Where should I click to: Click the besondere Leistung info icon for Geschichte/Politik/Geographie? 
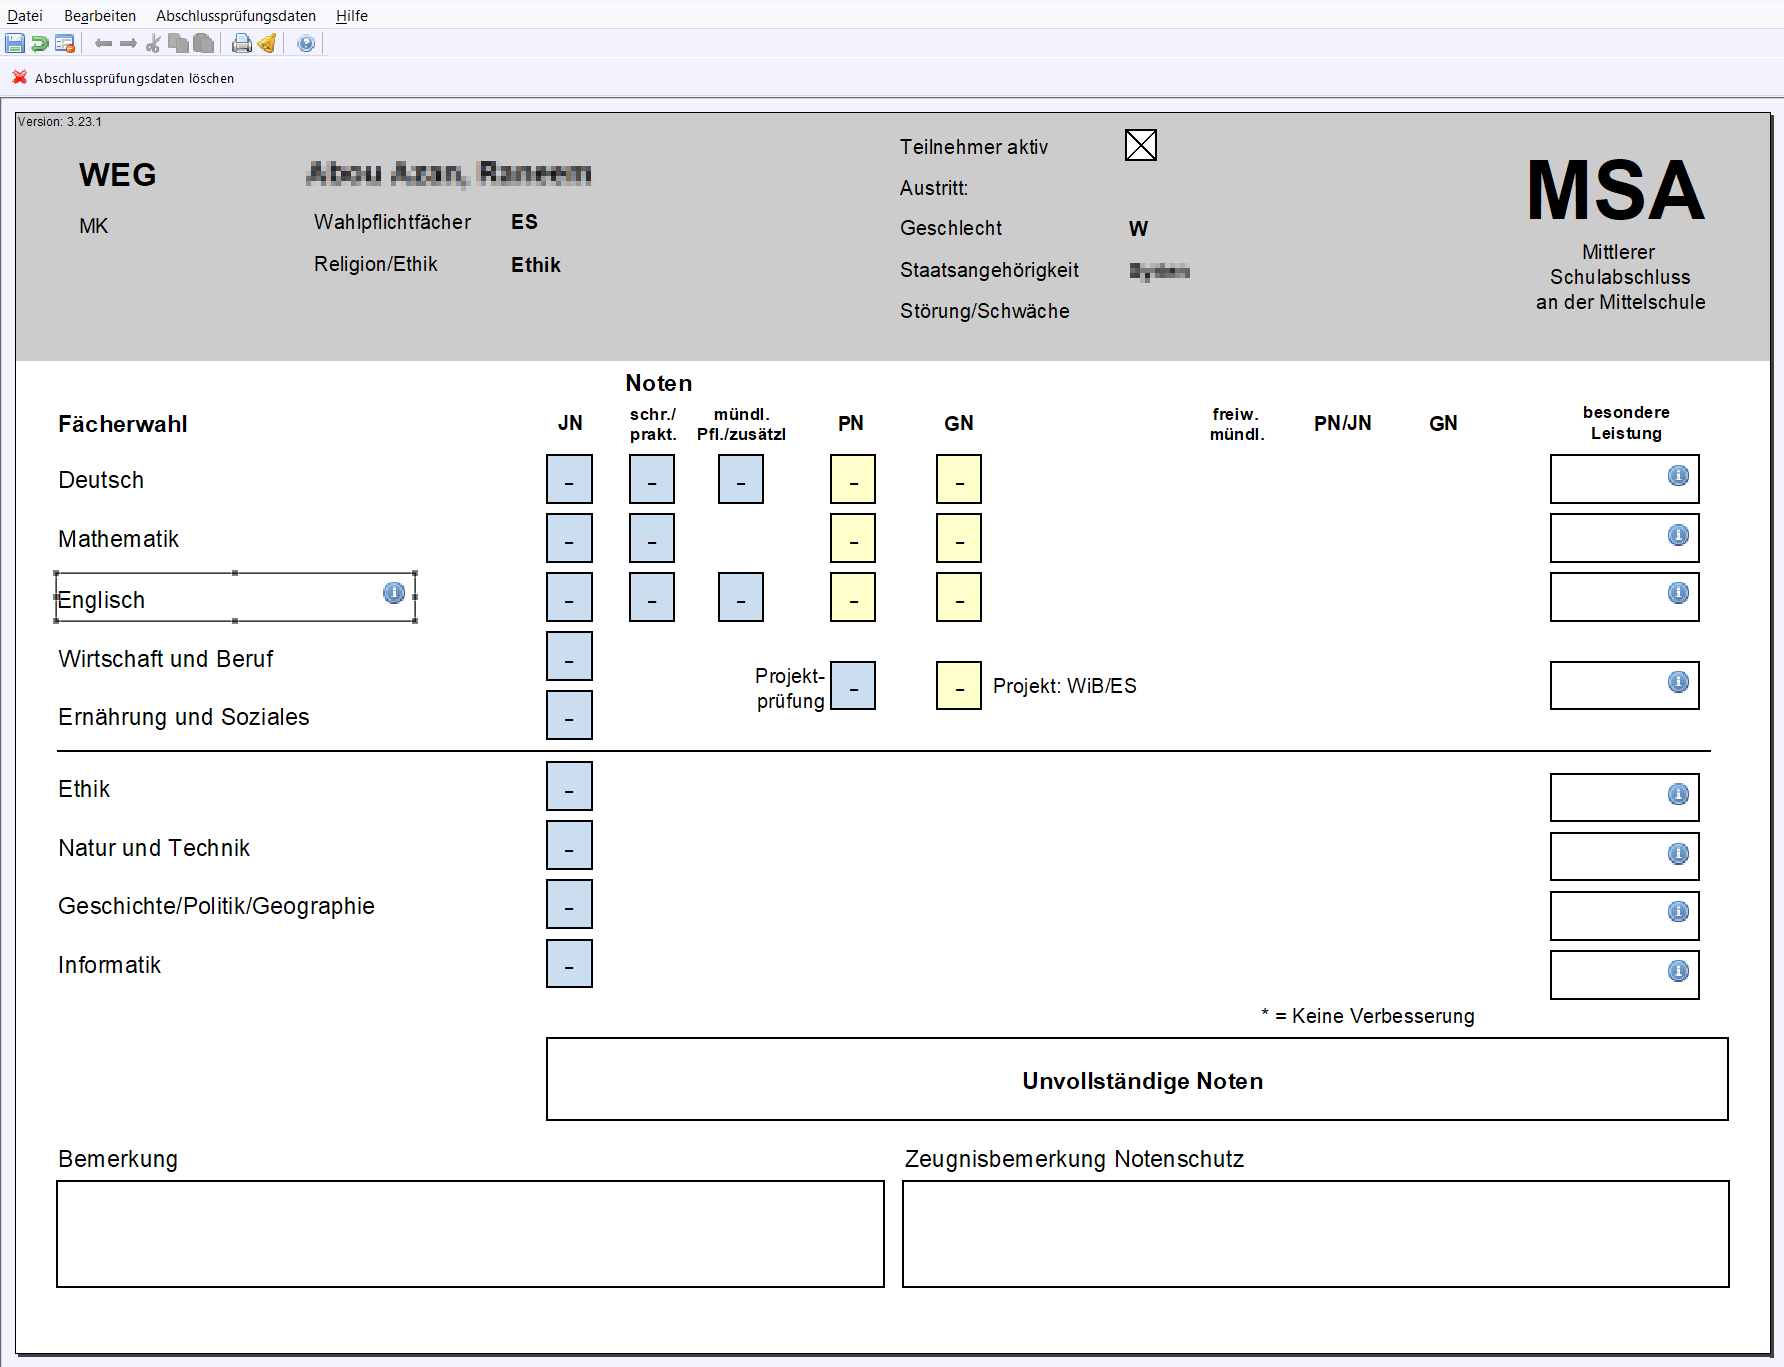coord(1678,911)
